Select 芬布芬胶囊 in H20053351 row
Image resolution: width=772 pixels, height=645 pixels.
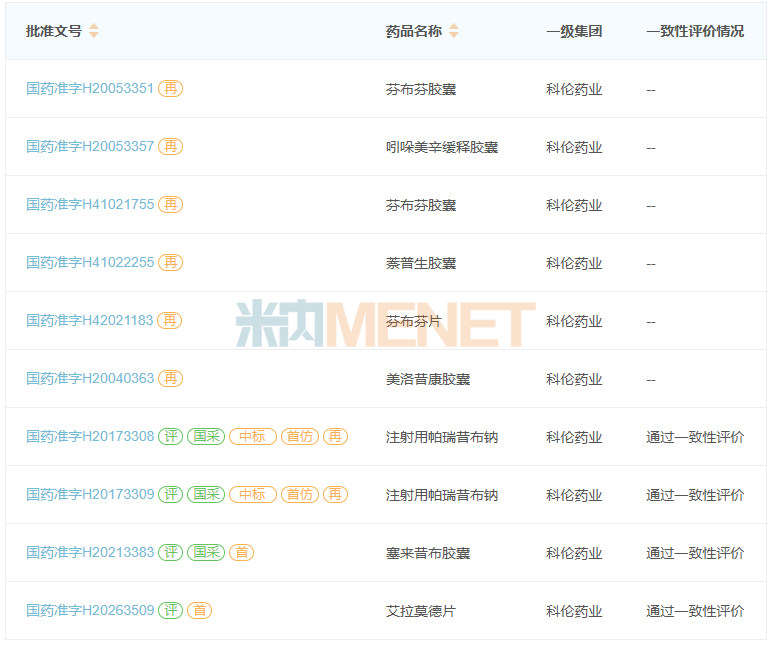pos(421,90)
